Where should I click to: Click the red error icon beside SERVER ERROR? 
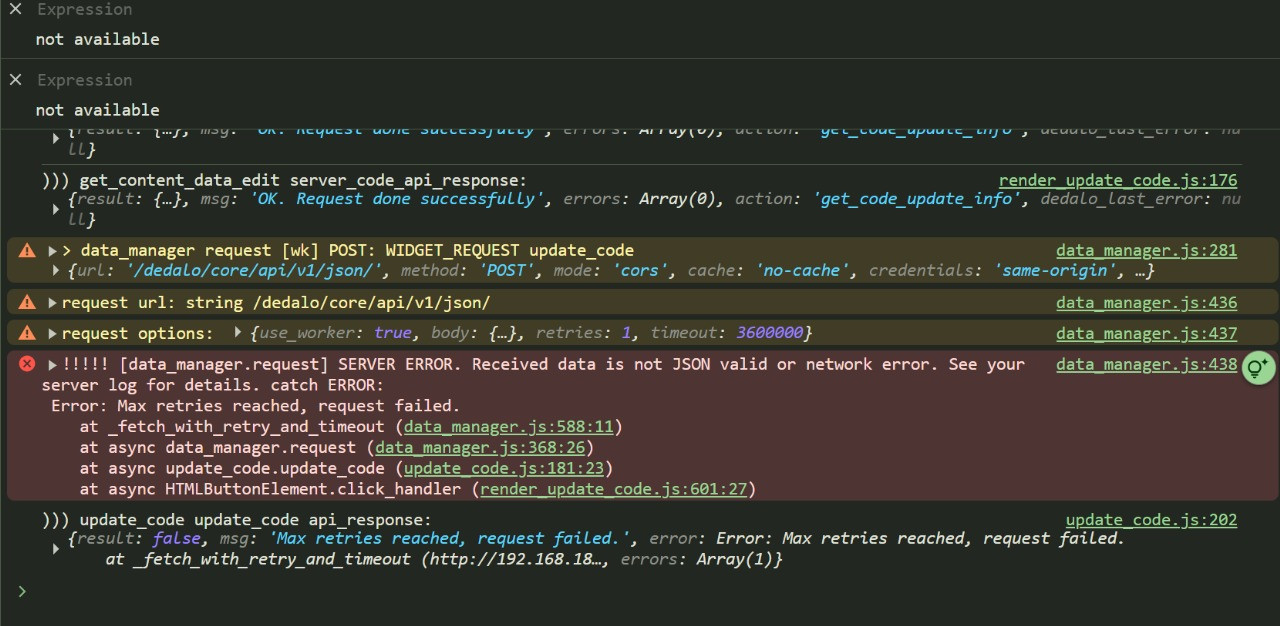tap(27, 365)
